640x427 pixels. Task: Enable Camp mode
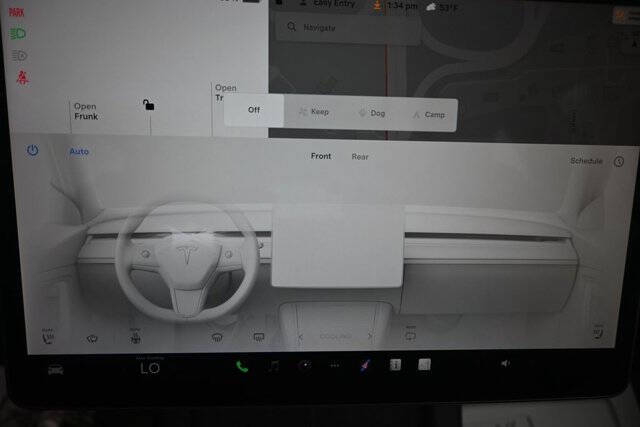coord(429,115)
